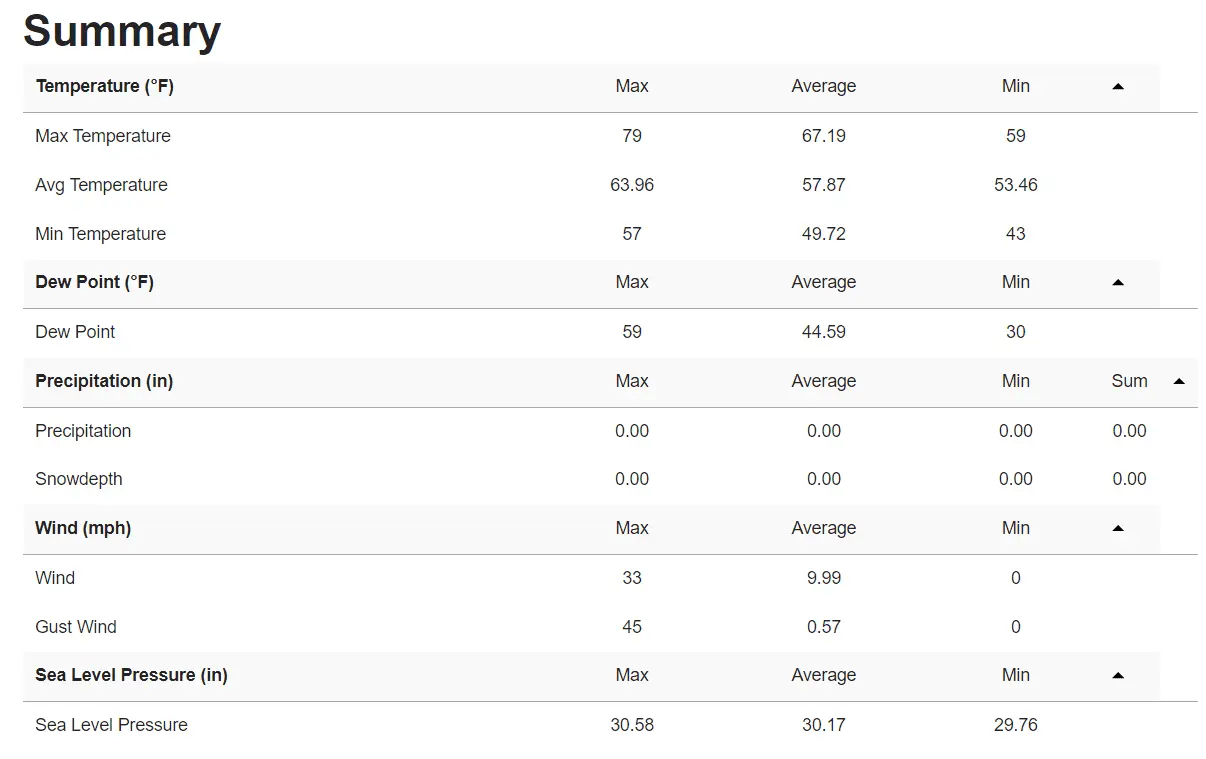
Task: Click the Wind average value 9.99
Action: click(823, 578)
